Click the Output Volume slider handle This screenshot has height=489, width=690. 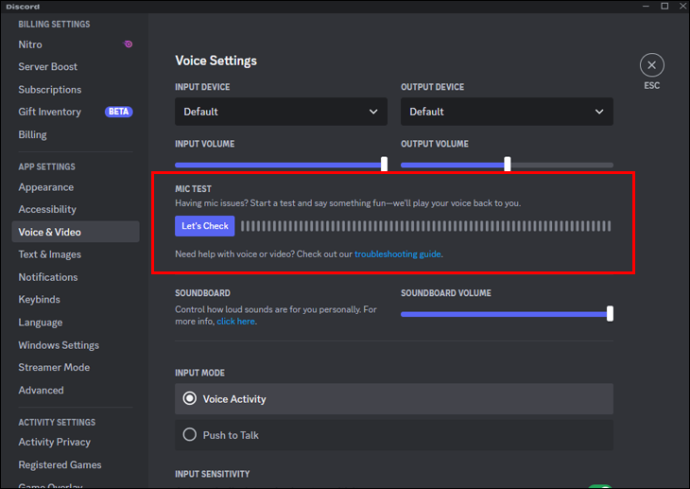pos(507,164)
